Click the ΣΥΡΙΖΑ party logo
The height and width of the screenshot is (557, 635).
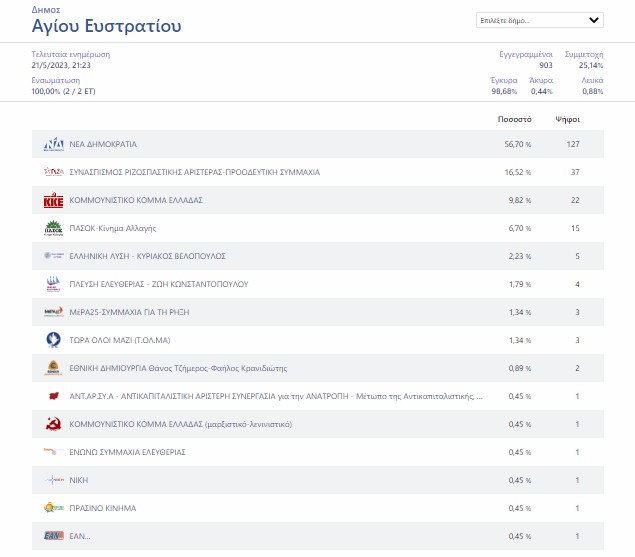(x=53, y=172)
